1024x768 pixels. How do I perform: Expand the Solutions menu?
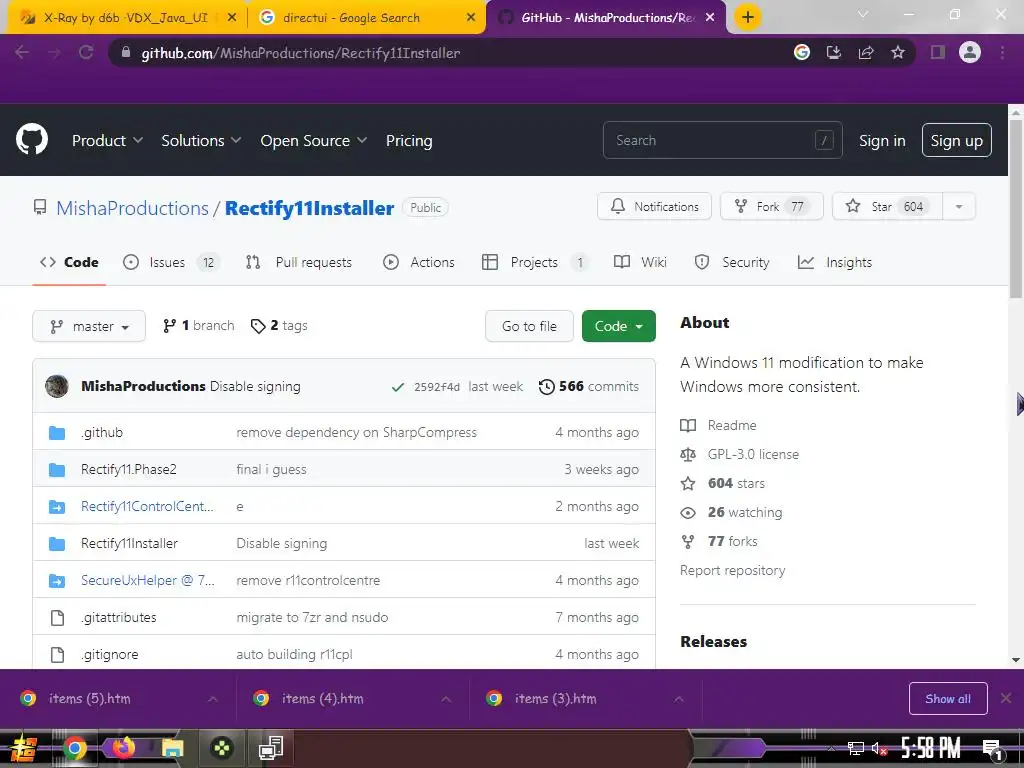(201, 140)
